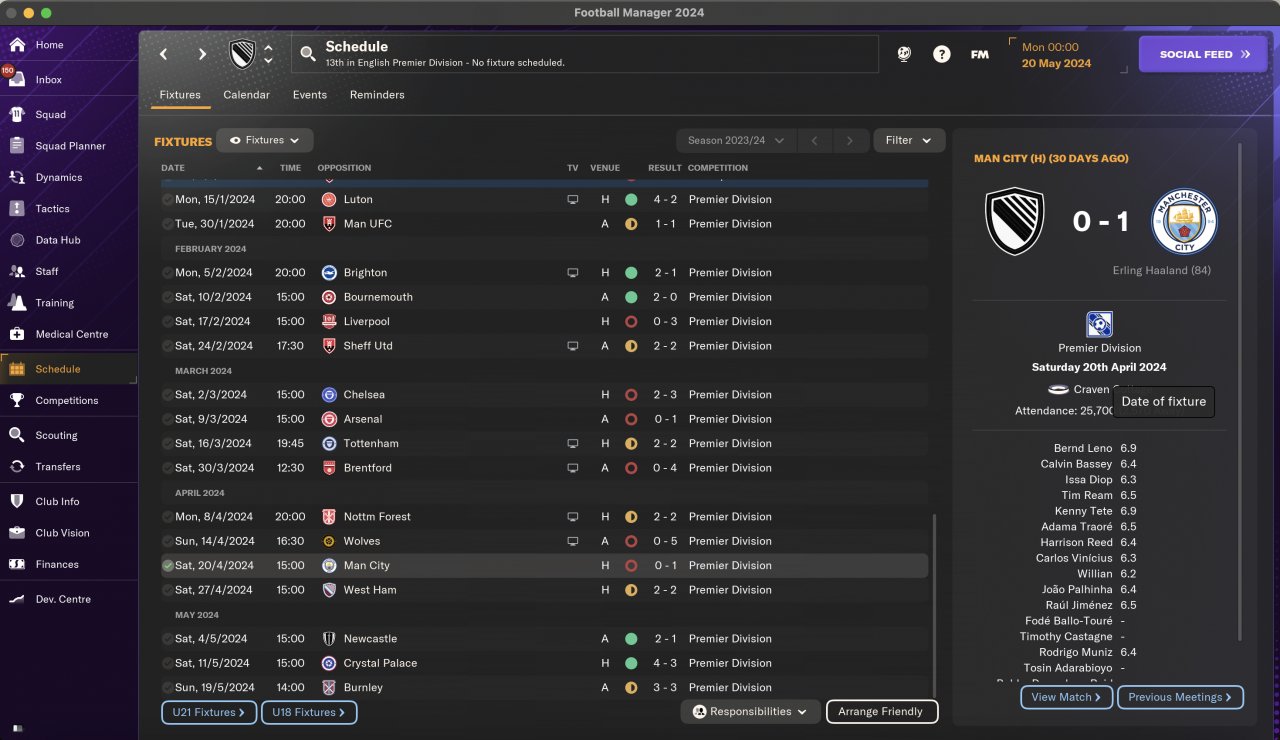Select the Tactics board icon in the sidebar

17,209
